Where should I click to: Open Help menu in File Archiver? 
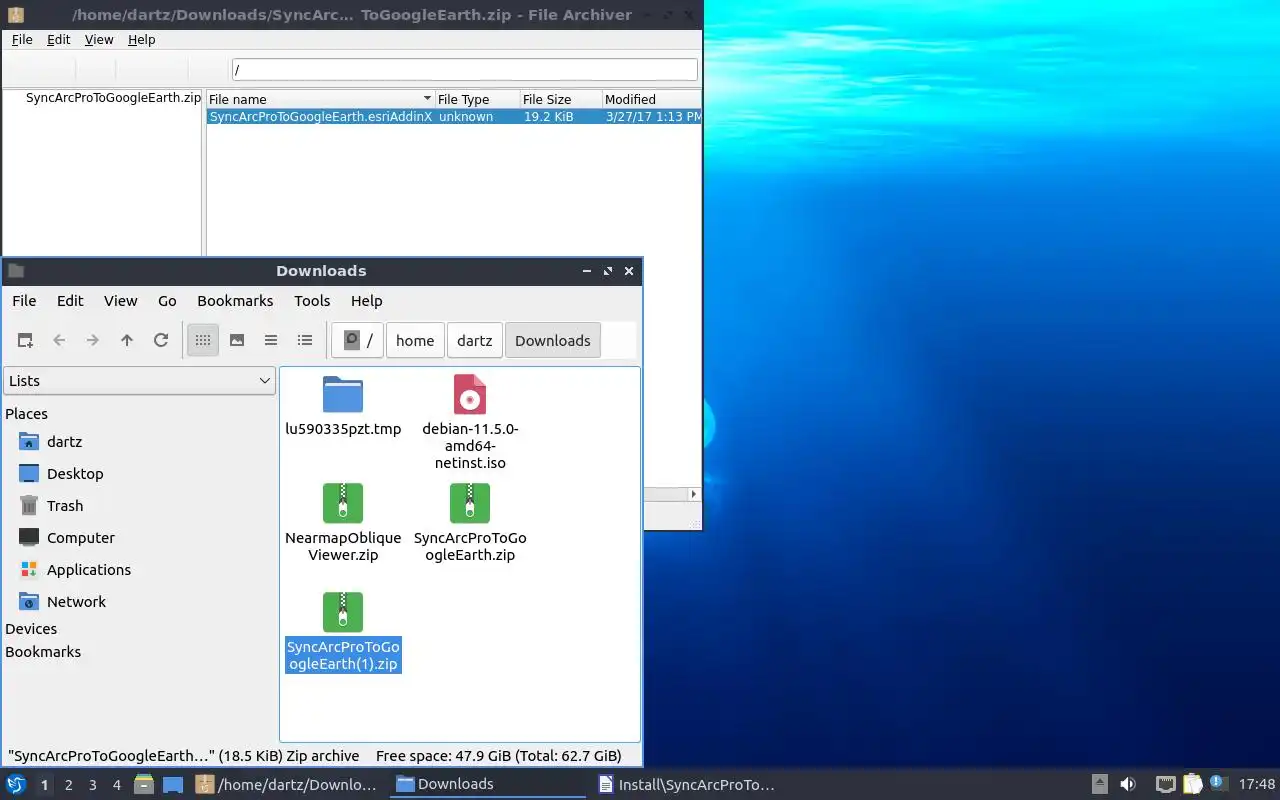click(x=142, y=39)
